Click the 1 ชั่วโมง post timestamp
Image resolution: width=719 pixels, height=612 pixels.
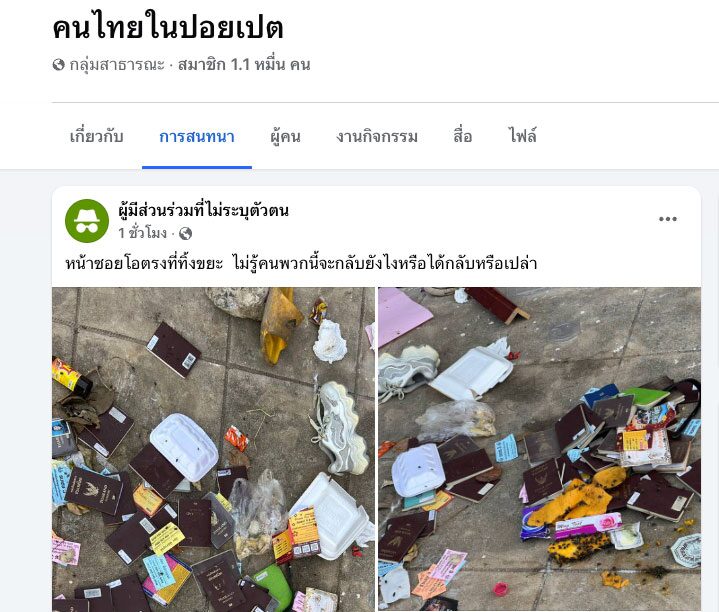pyautogui.click(x=142, y=233)
